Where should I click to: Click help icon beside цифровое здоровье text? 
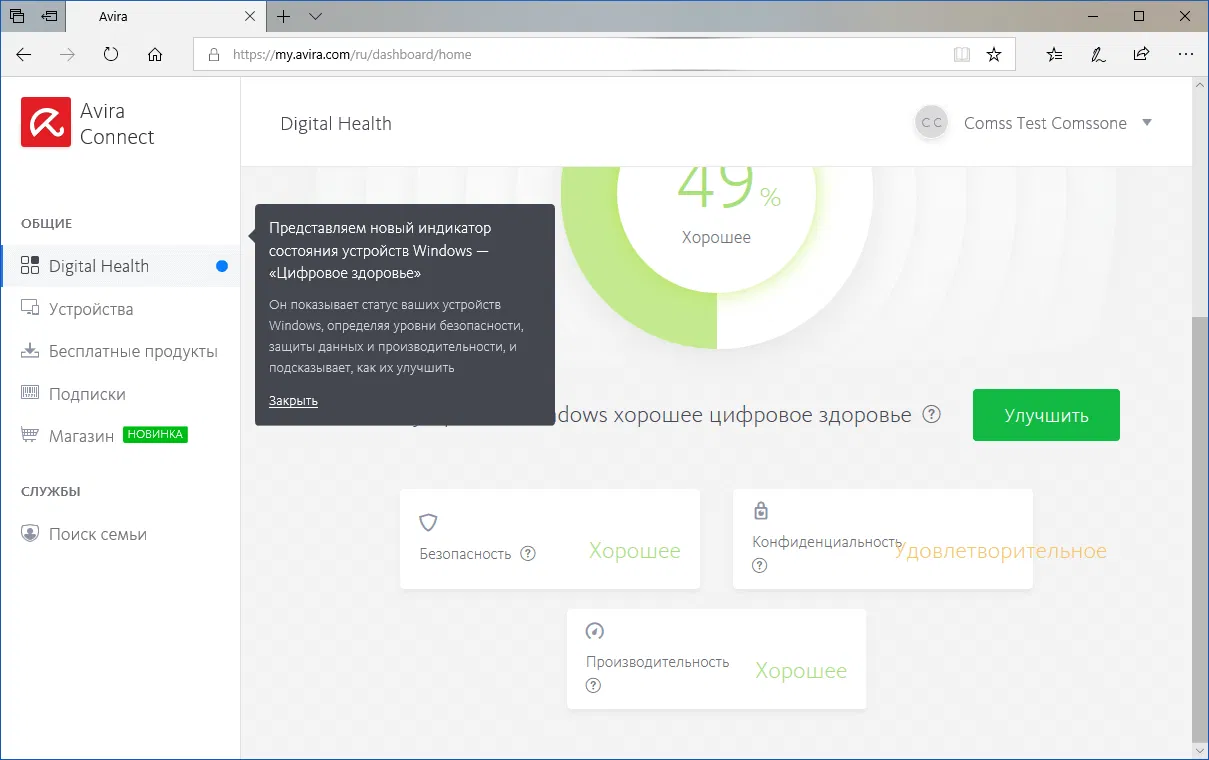click(931, 414)
